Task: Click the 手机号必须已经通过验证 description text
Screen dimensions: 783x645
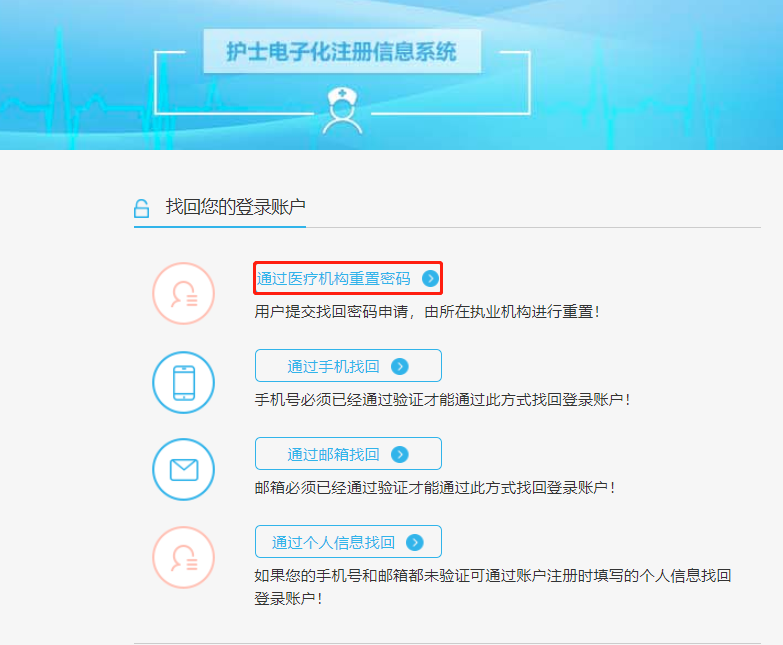Action: pyautogui.click(x=443, y=399)
